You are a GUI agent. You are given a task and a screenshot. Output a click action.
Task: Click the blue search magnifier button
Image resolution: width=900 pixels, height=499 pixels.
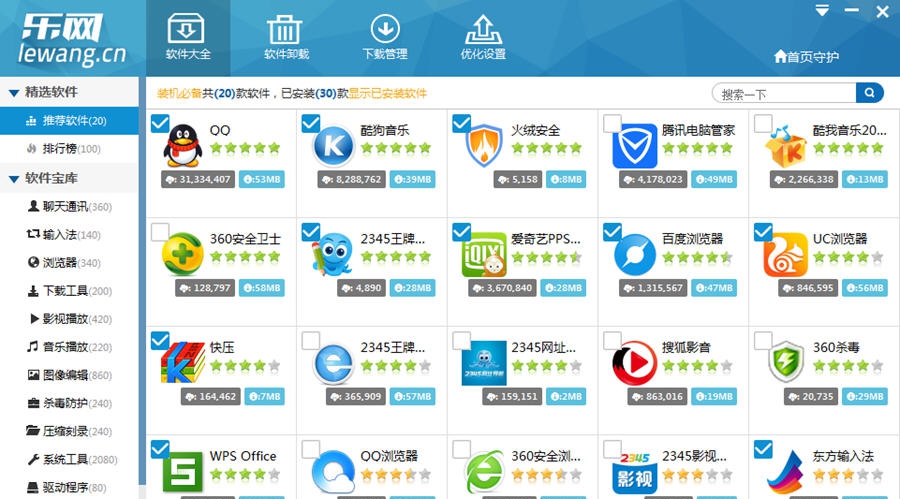870,93
